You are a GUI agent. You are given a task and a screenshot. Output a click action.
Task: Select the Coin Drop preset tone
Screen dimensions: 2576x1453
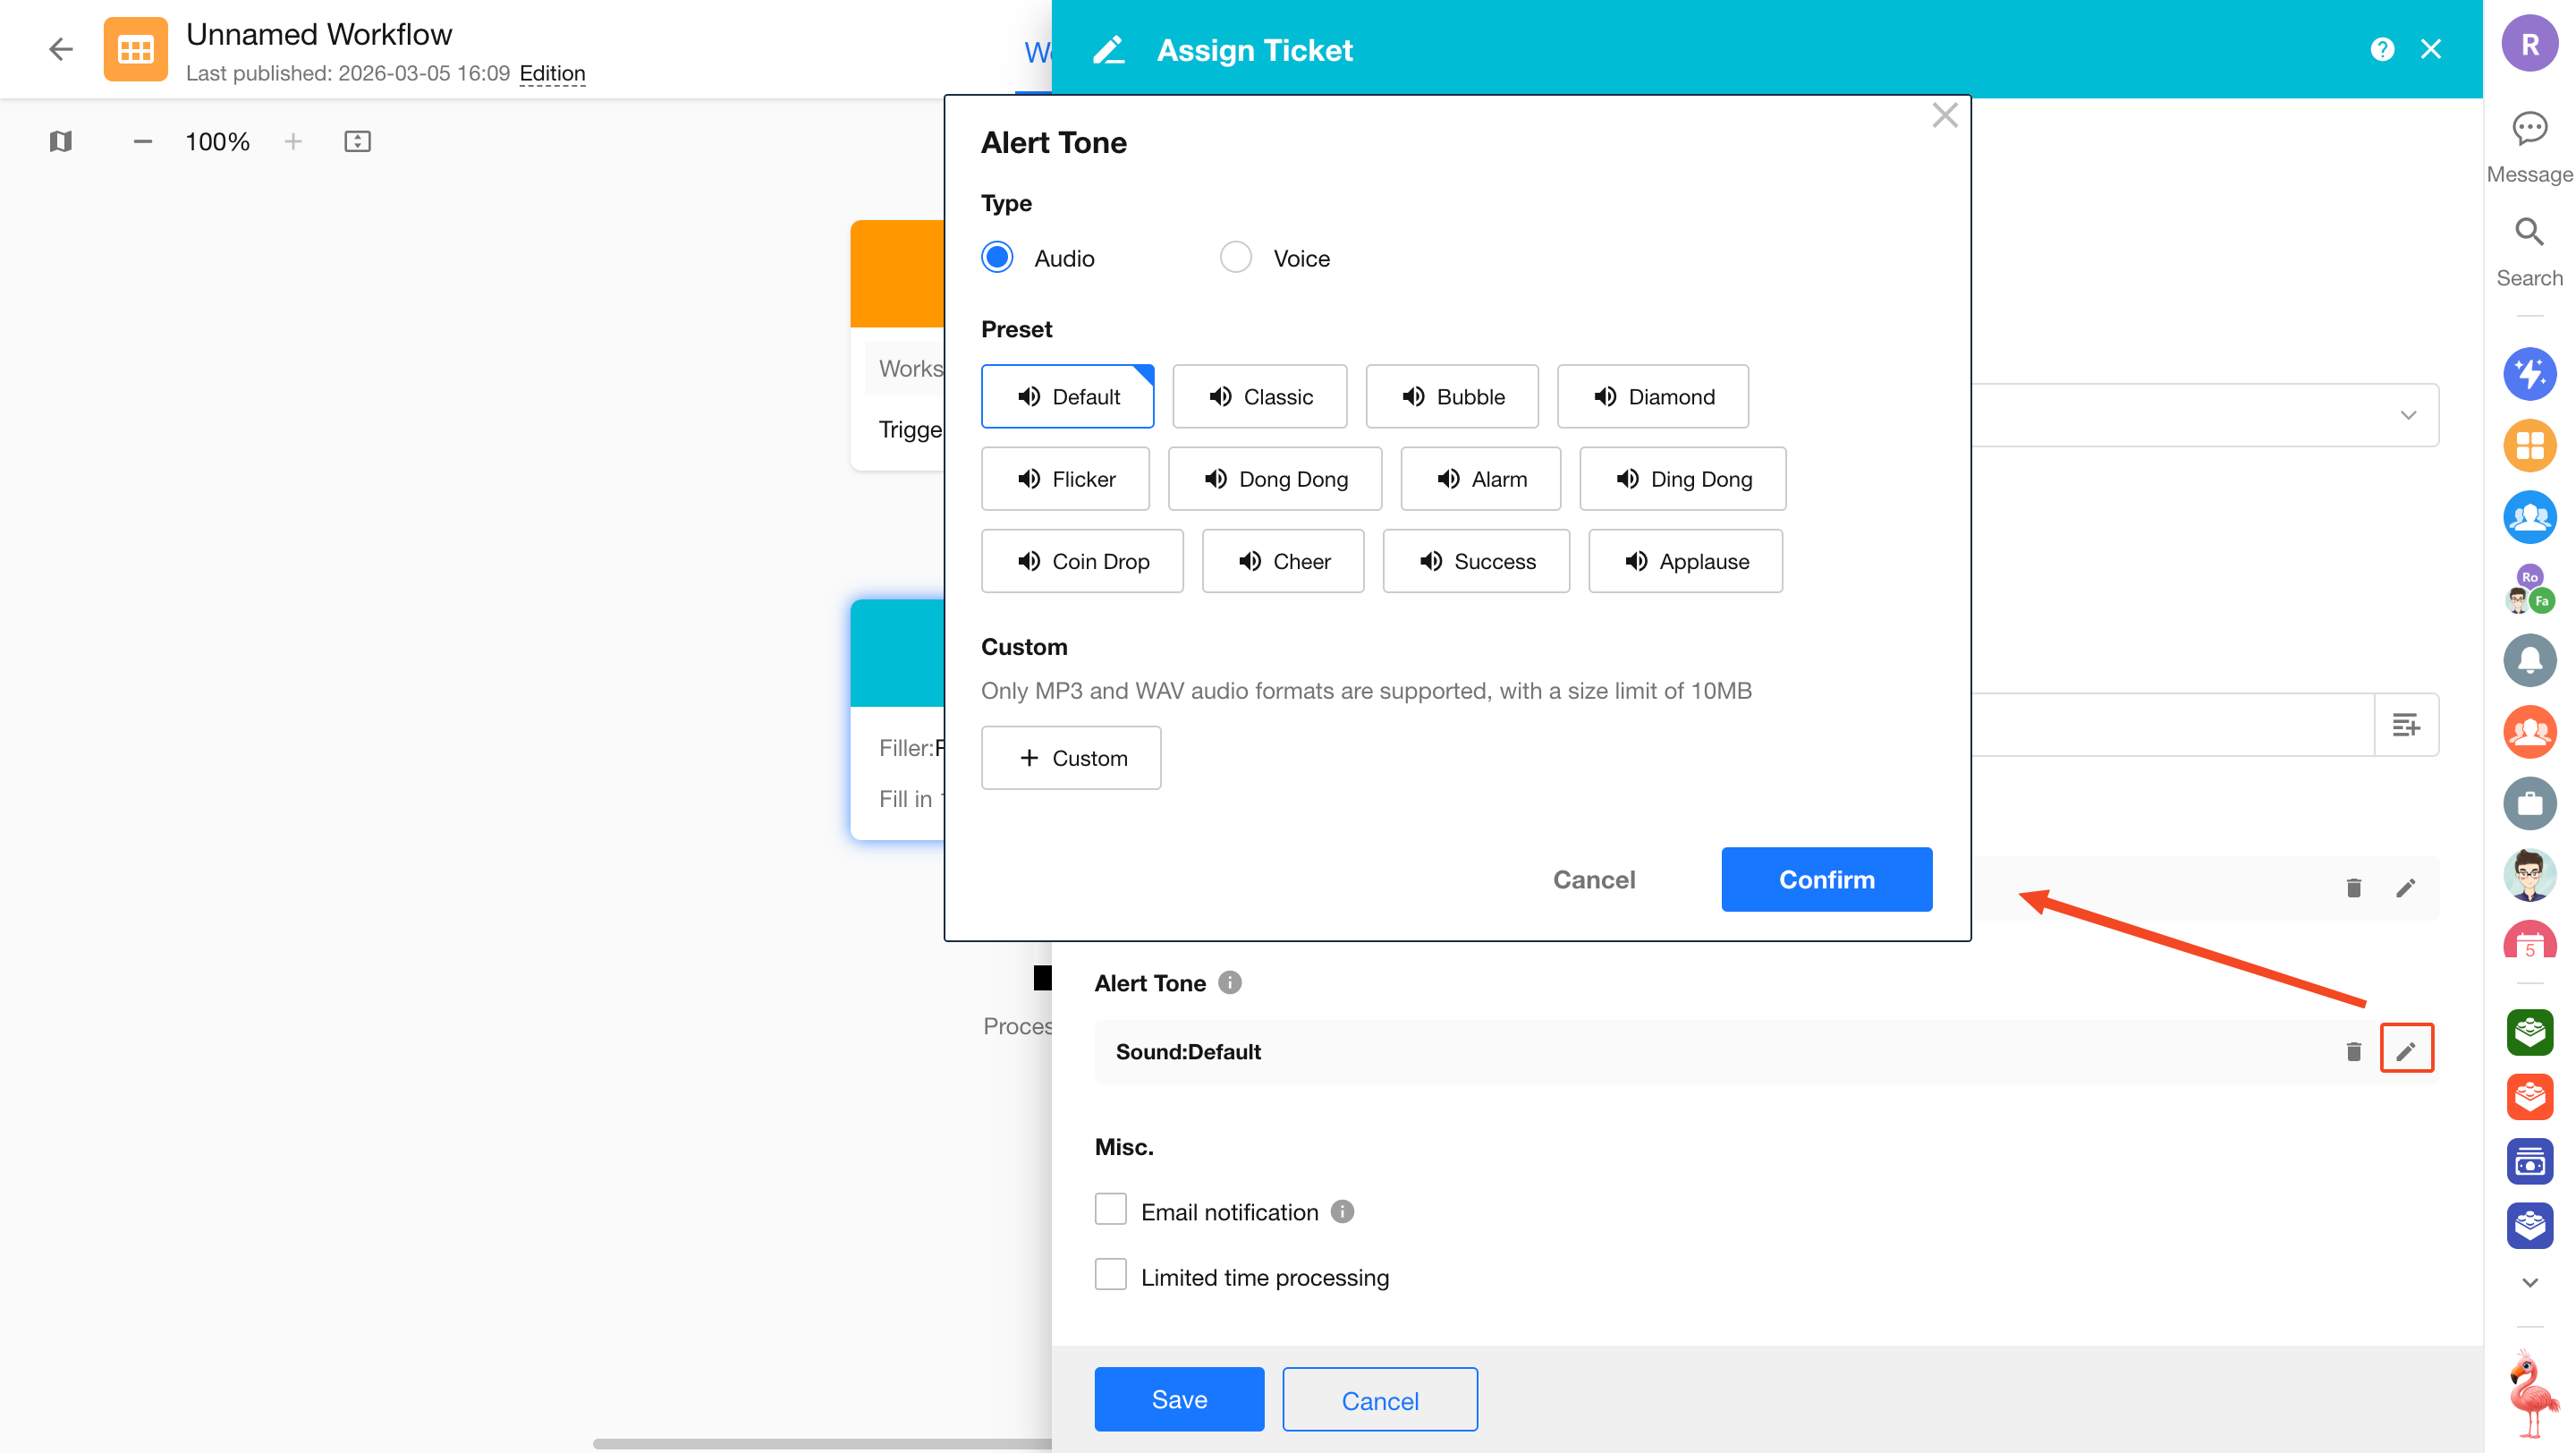[1082, 561]
